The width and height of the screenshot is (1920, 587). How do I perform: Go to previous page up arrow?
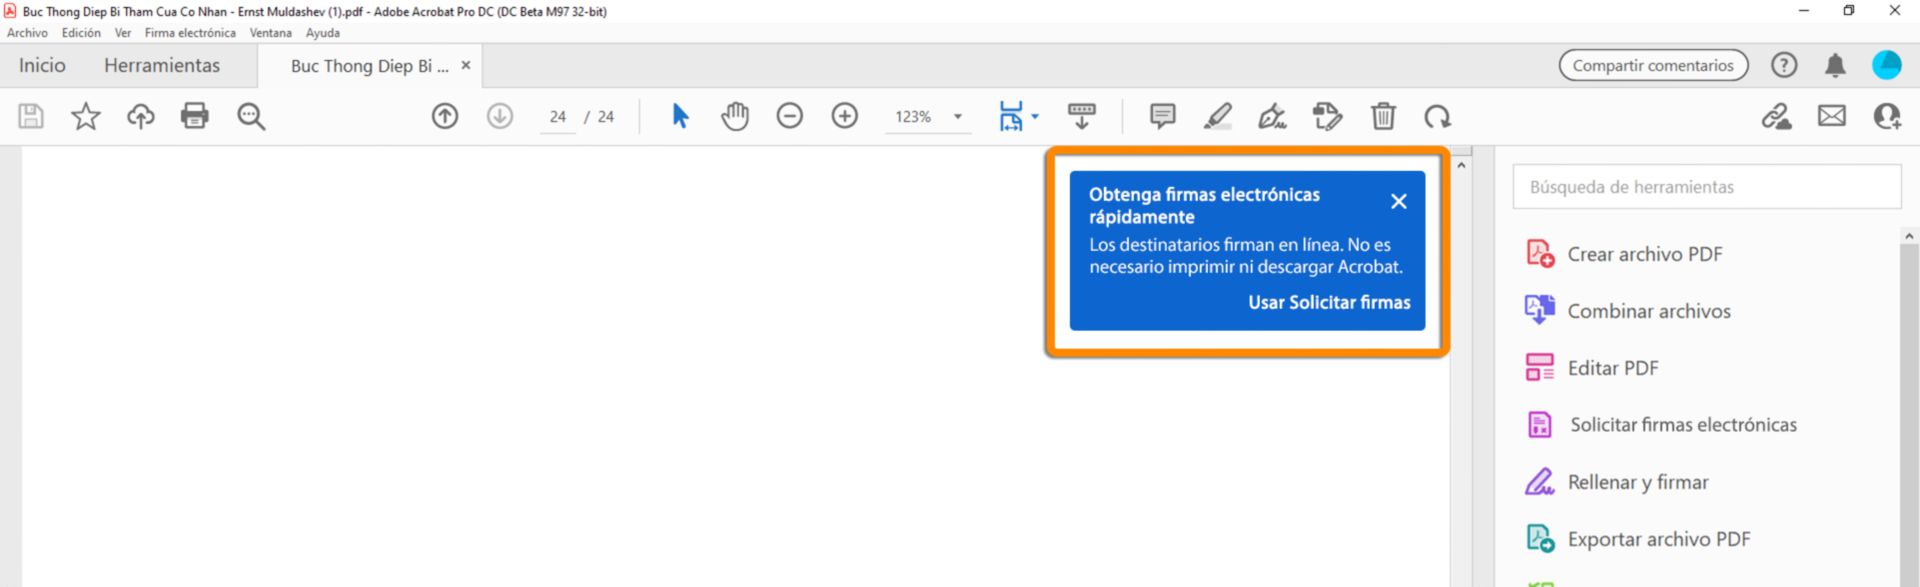pos(445,116)
